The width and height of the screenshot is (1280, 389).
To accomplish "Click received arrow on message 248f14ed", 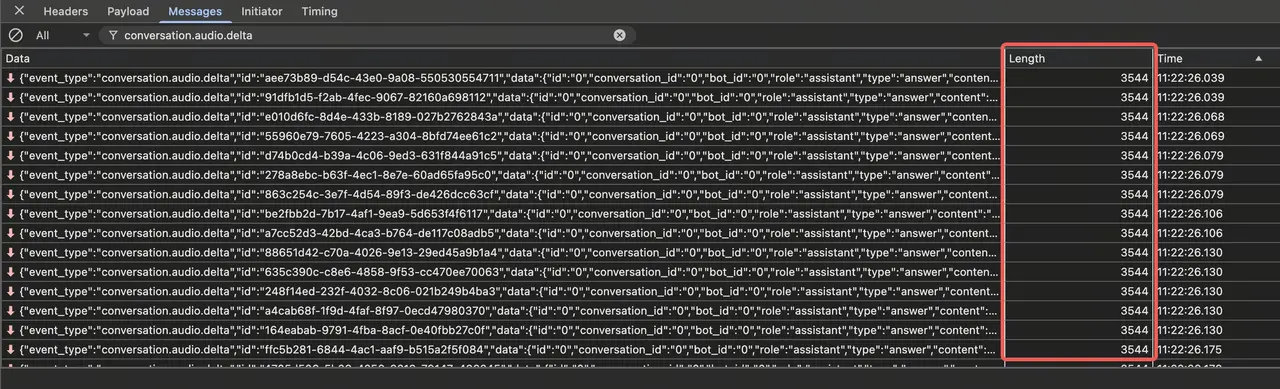I will 10,292.
